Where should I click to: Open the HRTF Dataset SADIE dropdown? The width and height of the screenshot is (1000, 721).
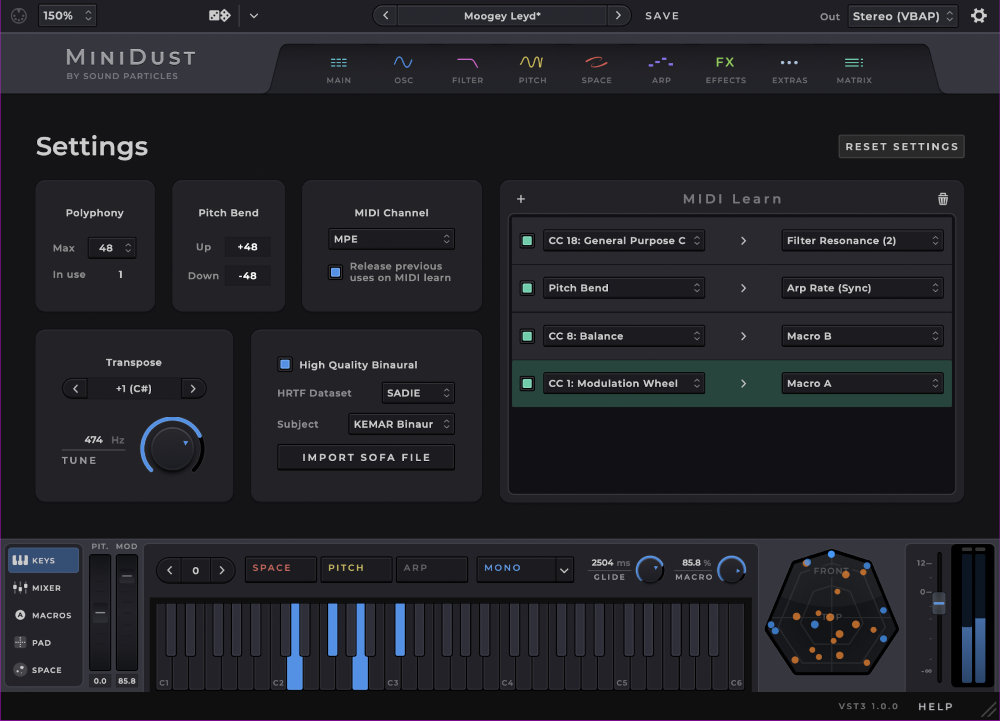click(417, 393)
